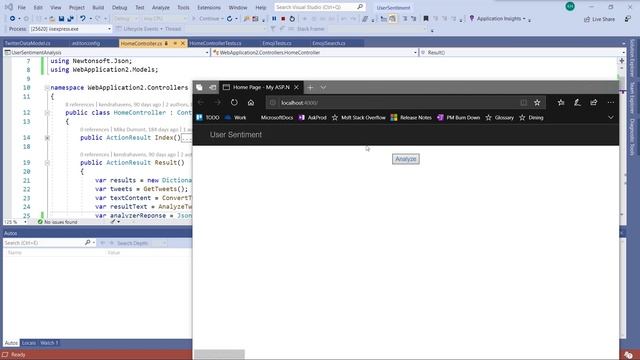The image size is (640, 360).
Task: Toggle pin on HomeController.cs tab
Action: (175, 43)
